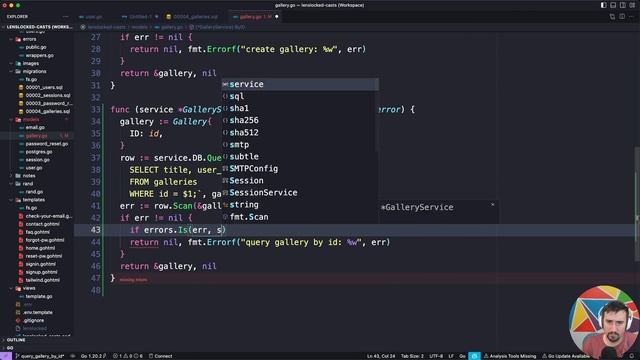This screenshot has height=360, width=640.
Task: Open wrappers.go in explorer
Action: click(40, 56)
